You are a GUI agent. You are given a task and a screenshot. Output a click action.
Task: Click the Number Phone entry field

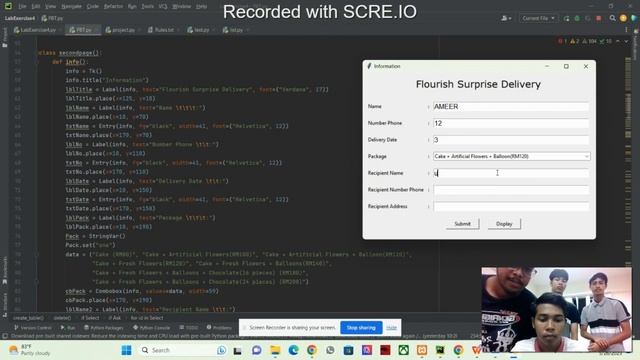[x=511, y=123]
